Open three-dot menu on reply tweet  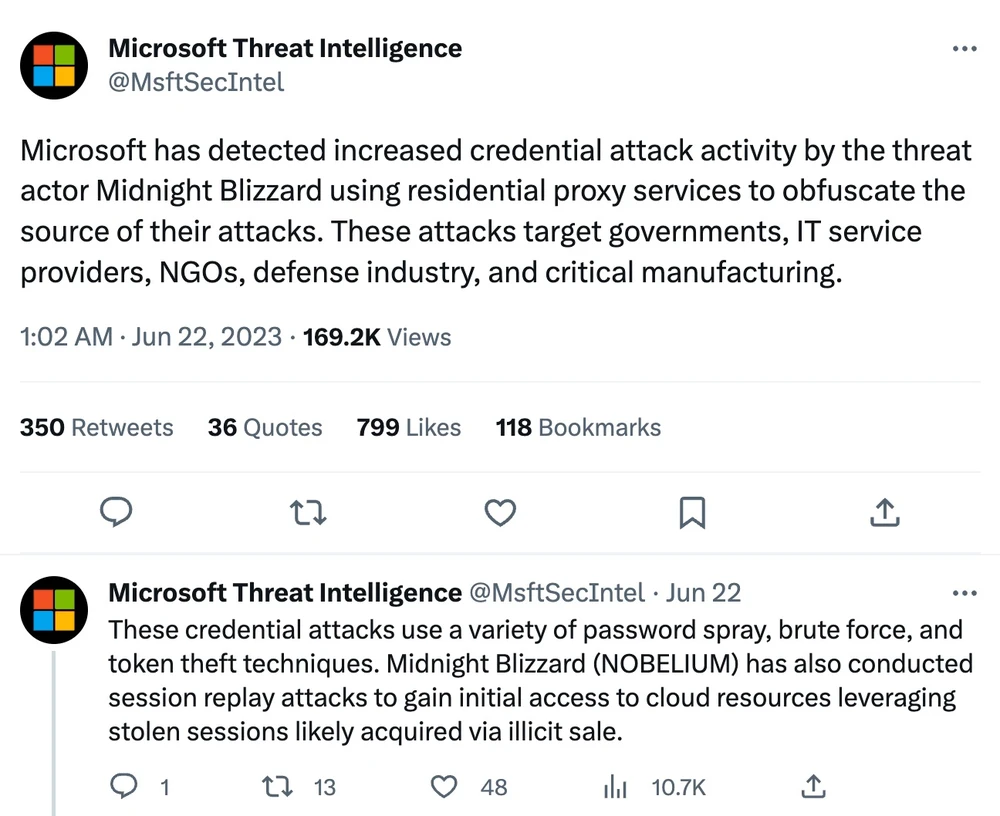click(x=963, y=593)
